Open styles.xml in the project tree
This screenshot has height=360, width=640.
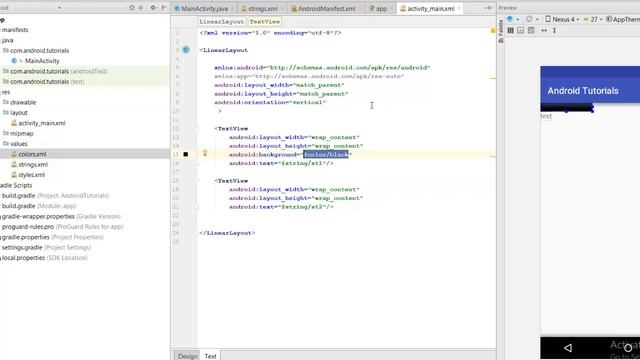click(x=28, y=175)
